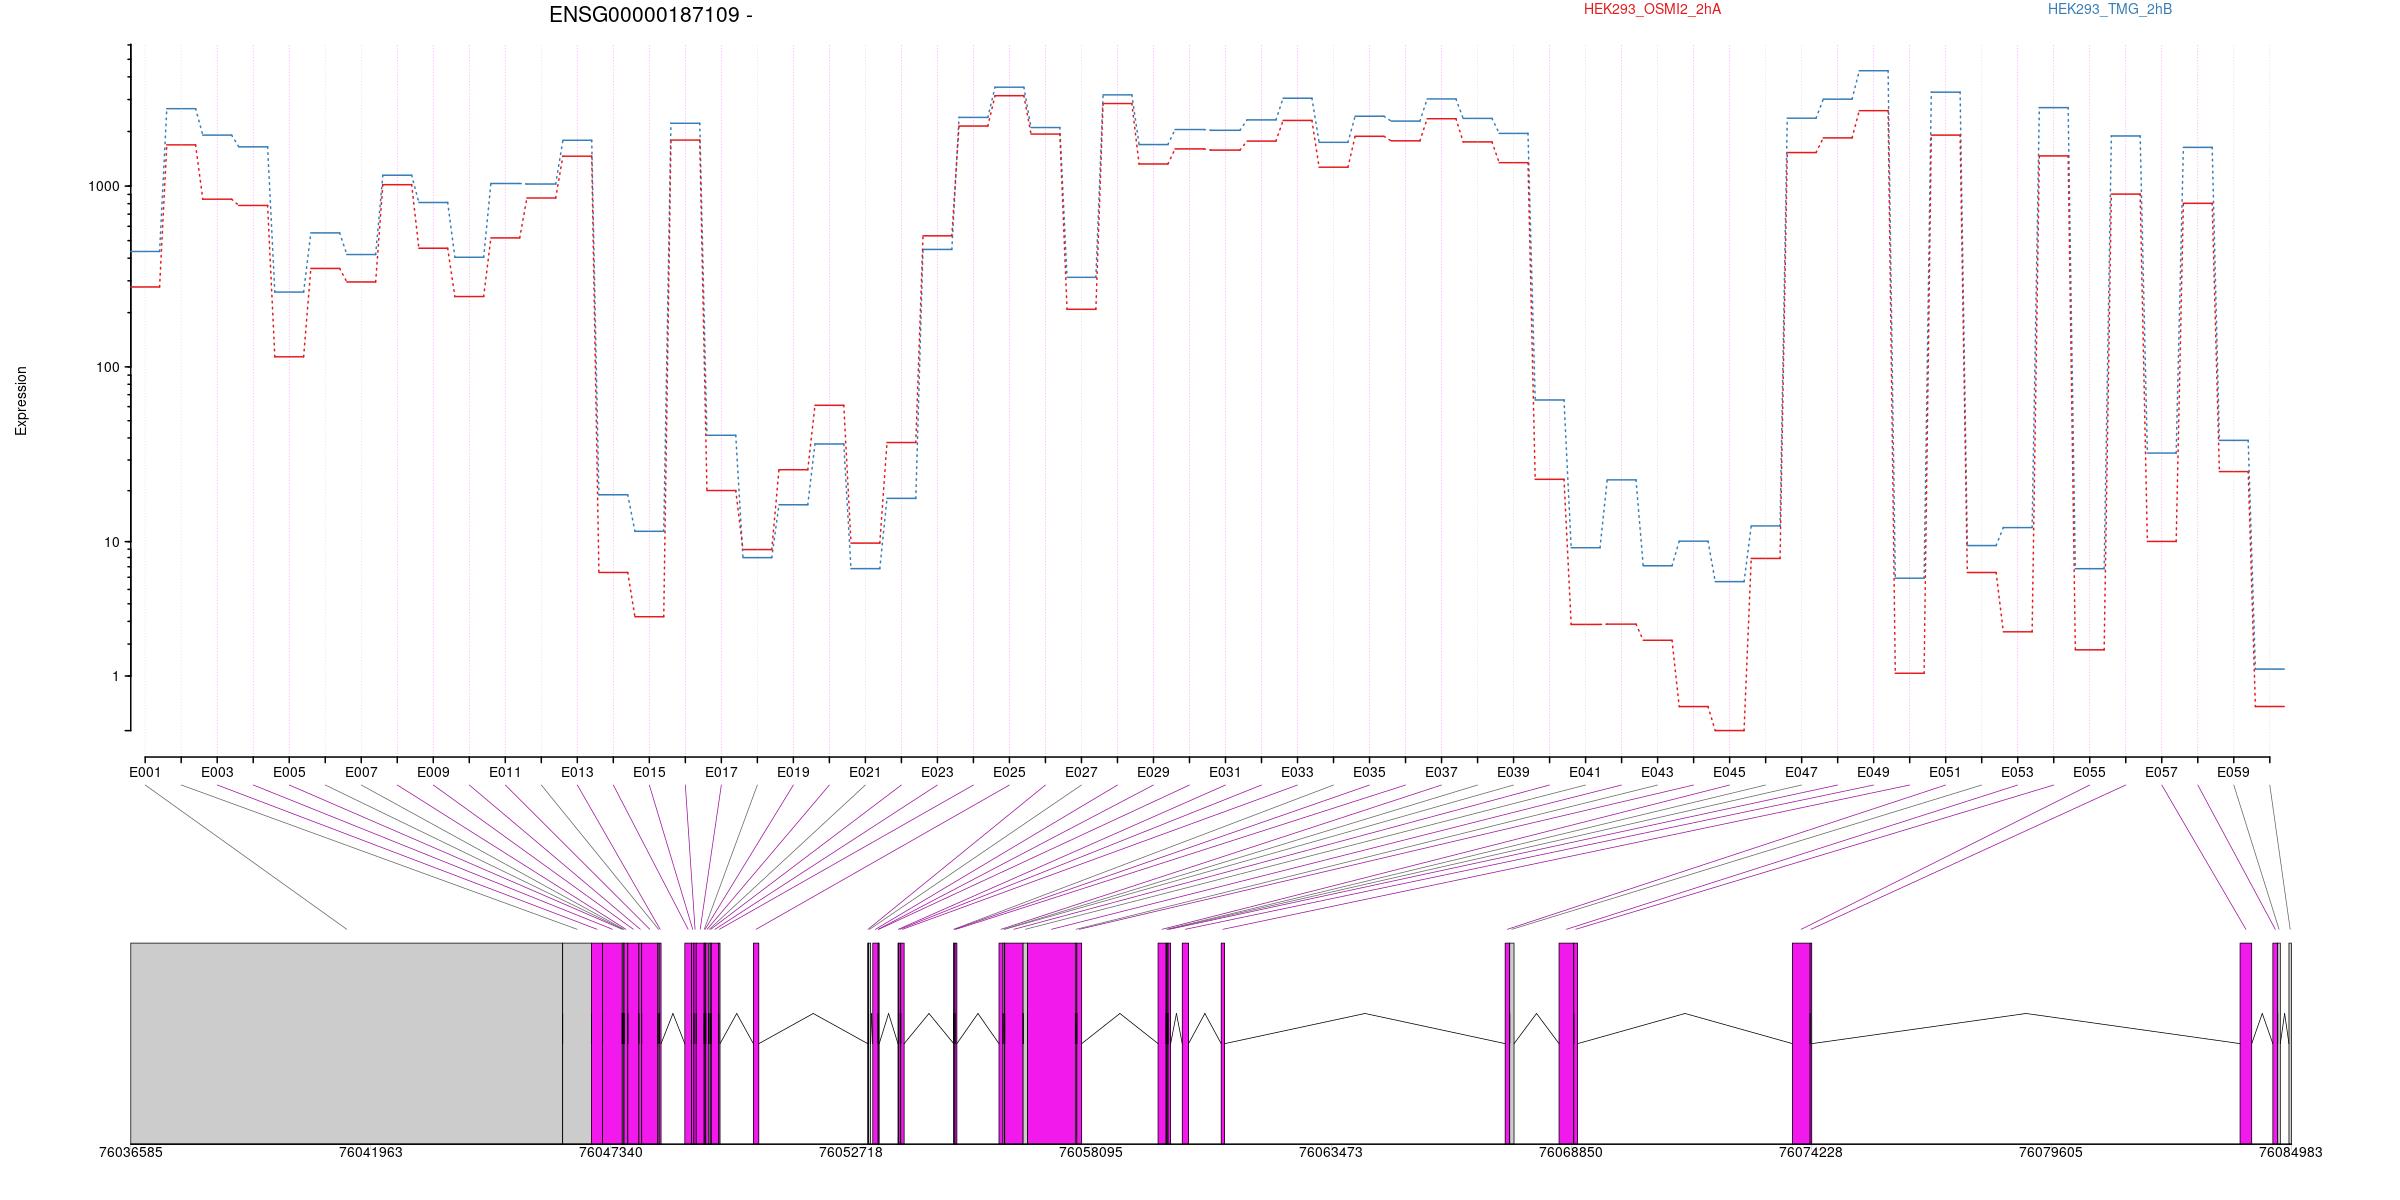This screenshot has width=2400, height=1200.
Task: Click the large gray exon block in gene model
Action: [x=346, y=1043]
